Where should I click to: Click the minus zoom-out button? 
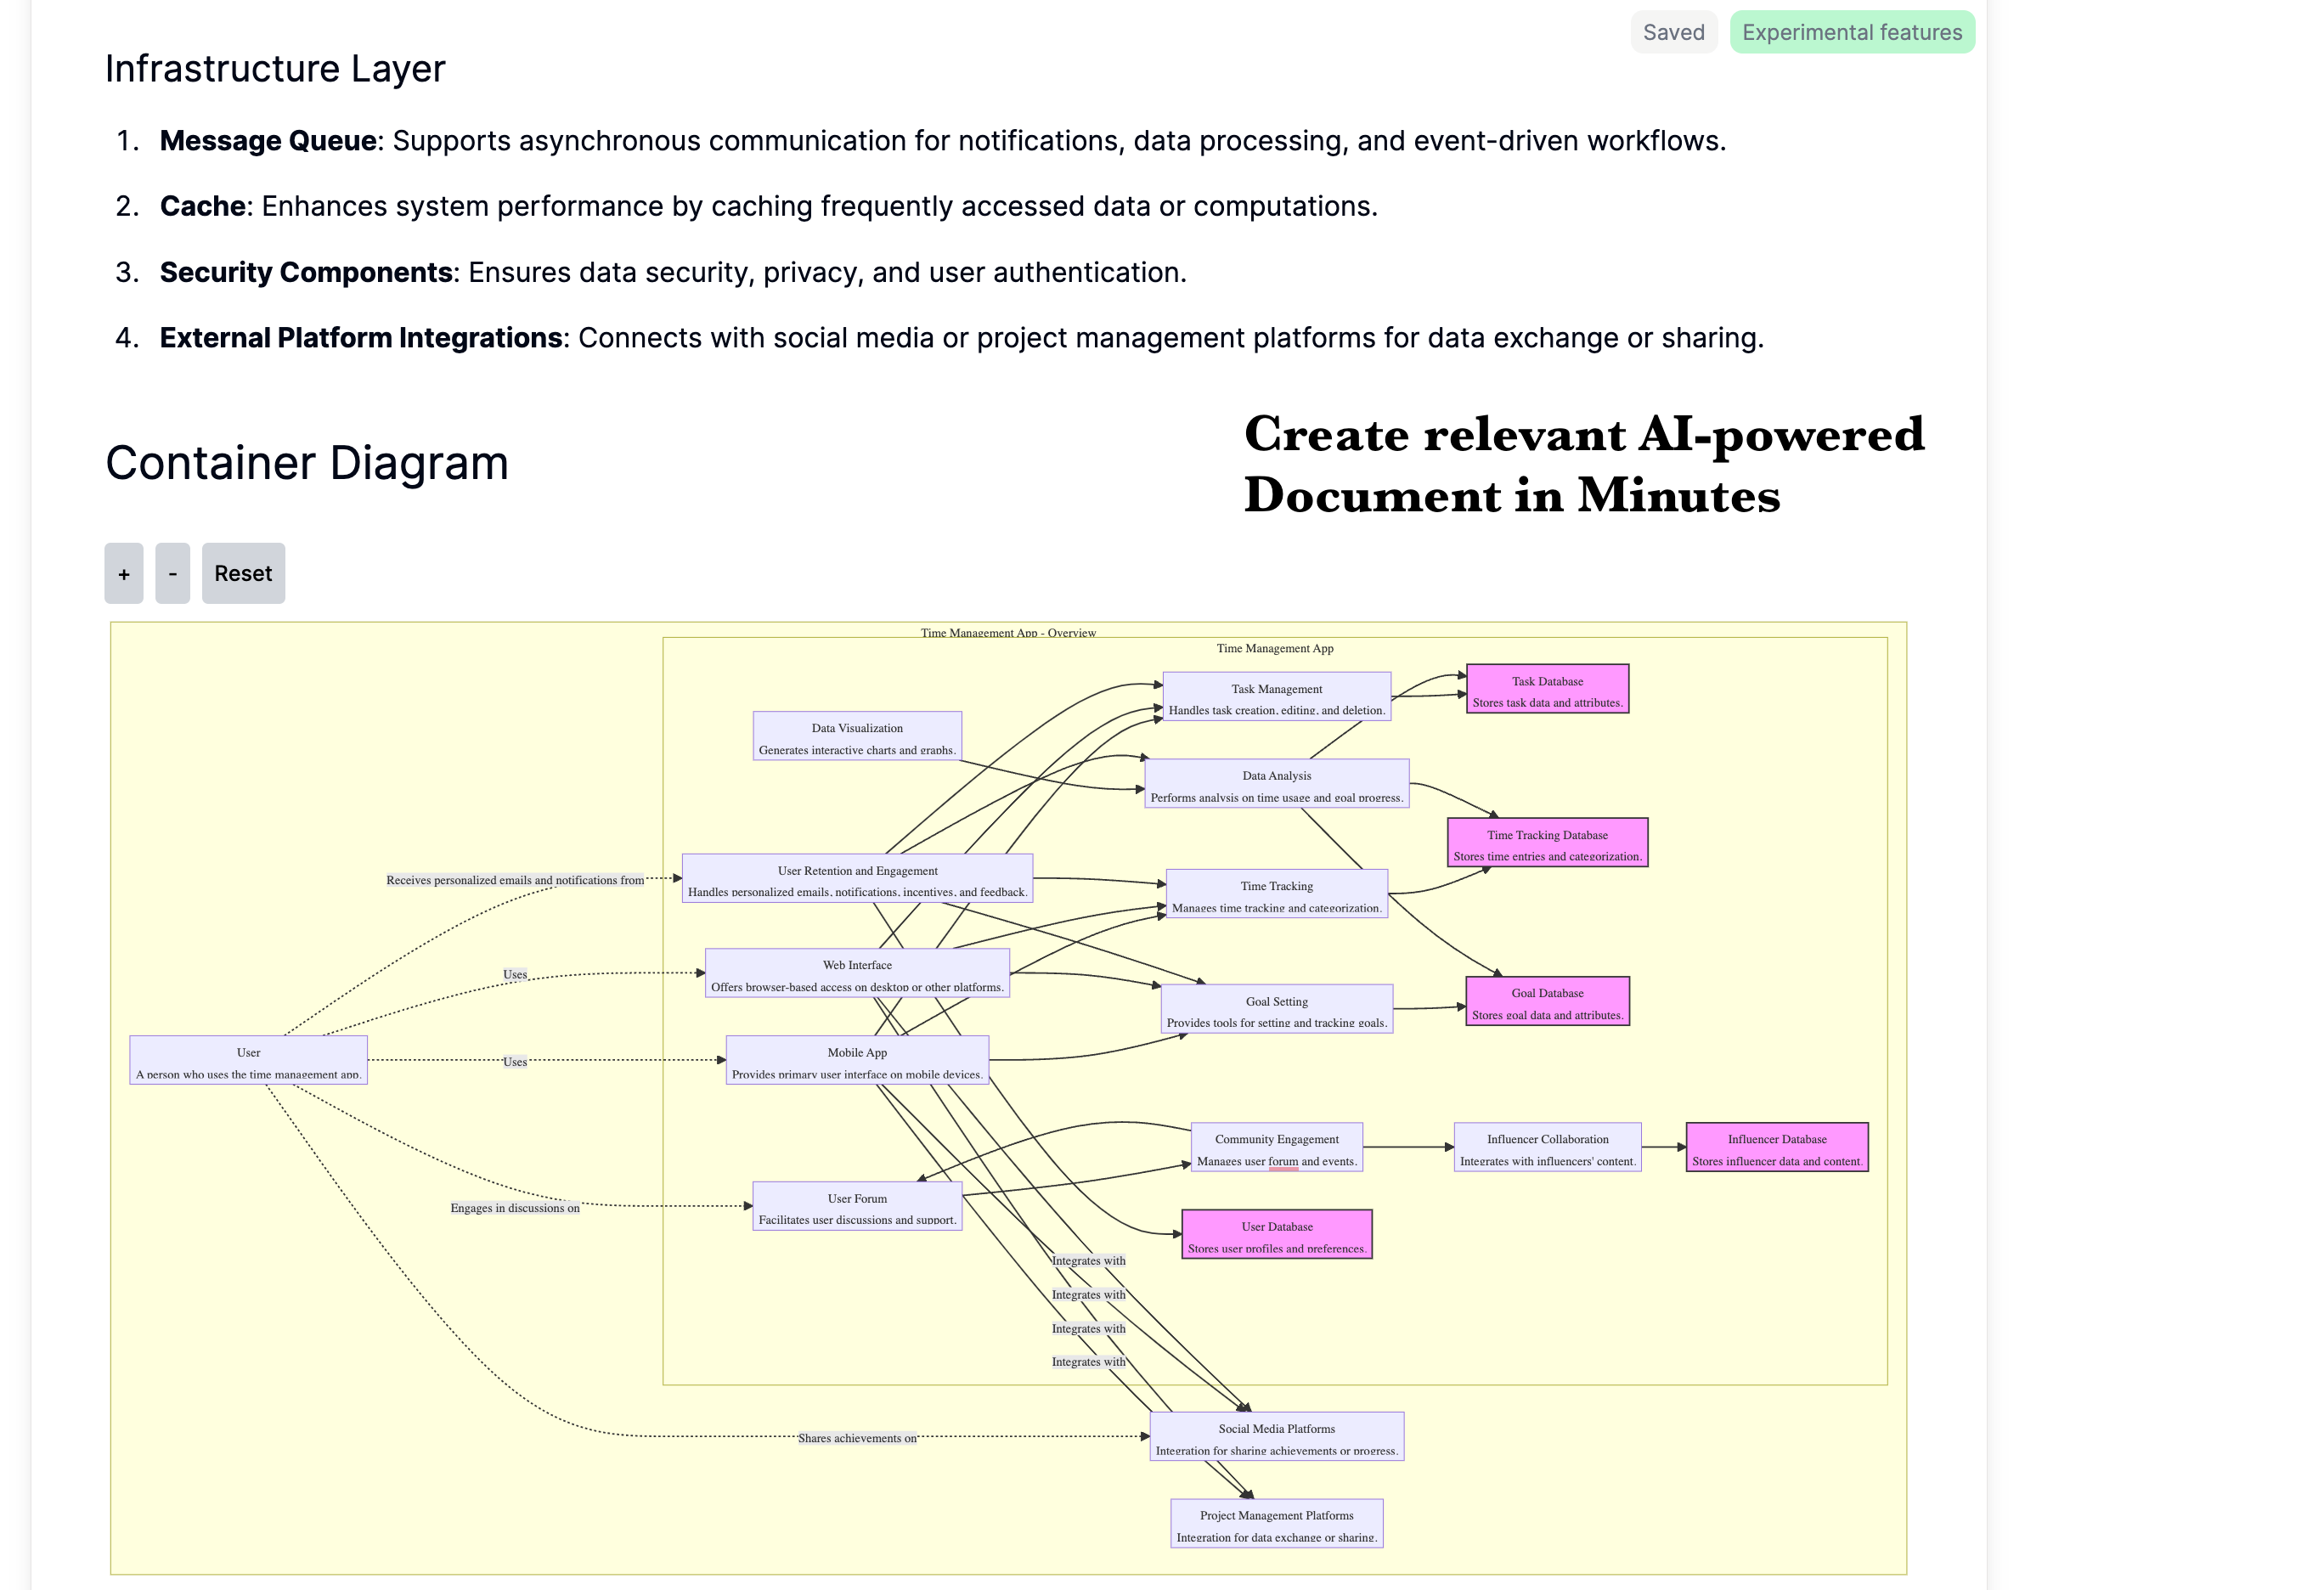point(172,573)
